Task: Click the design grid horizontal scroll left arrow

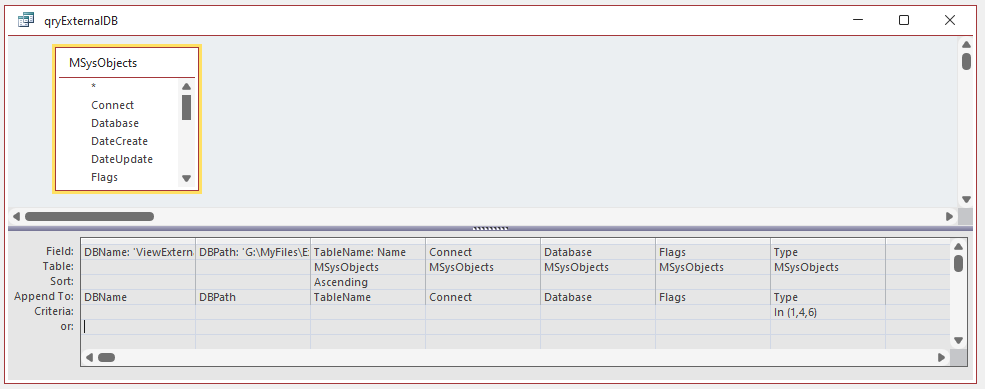Action: [x=89, y=358]
